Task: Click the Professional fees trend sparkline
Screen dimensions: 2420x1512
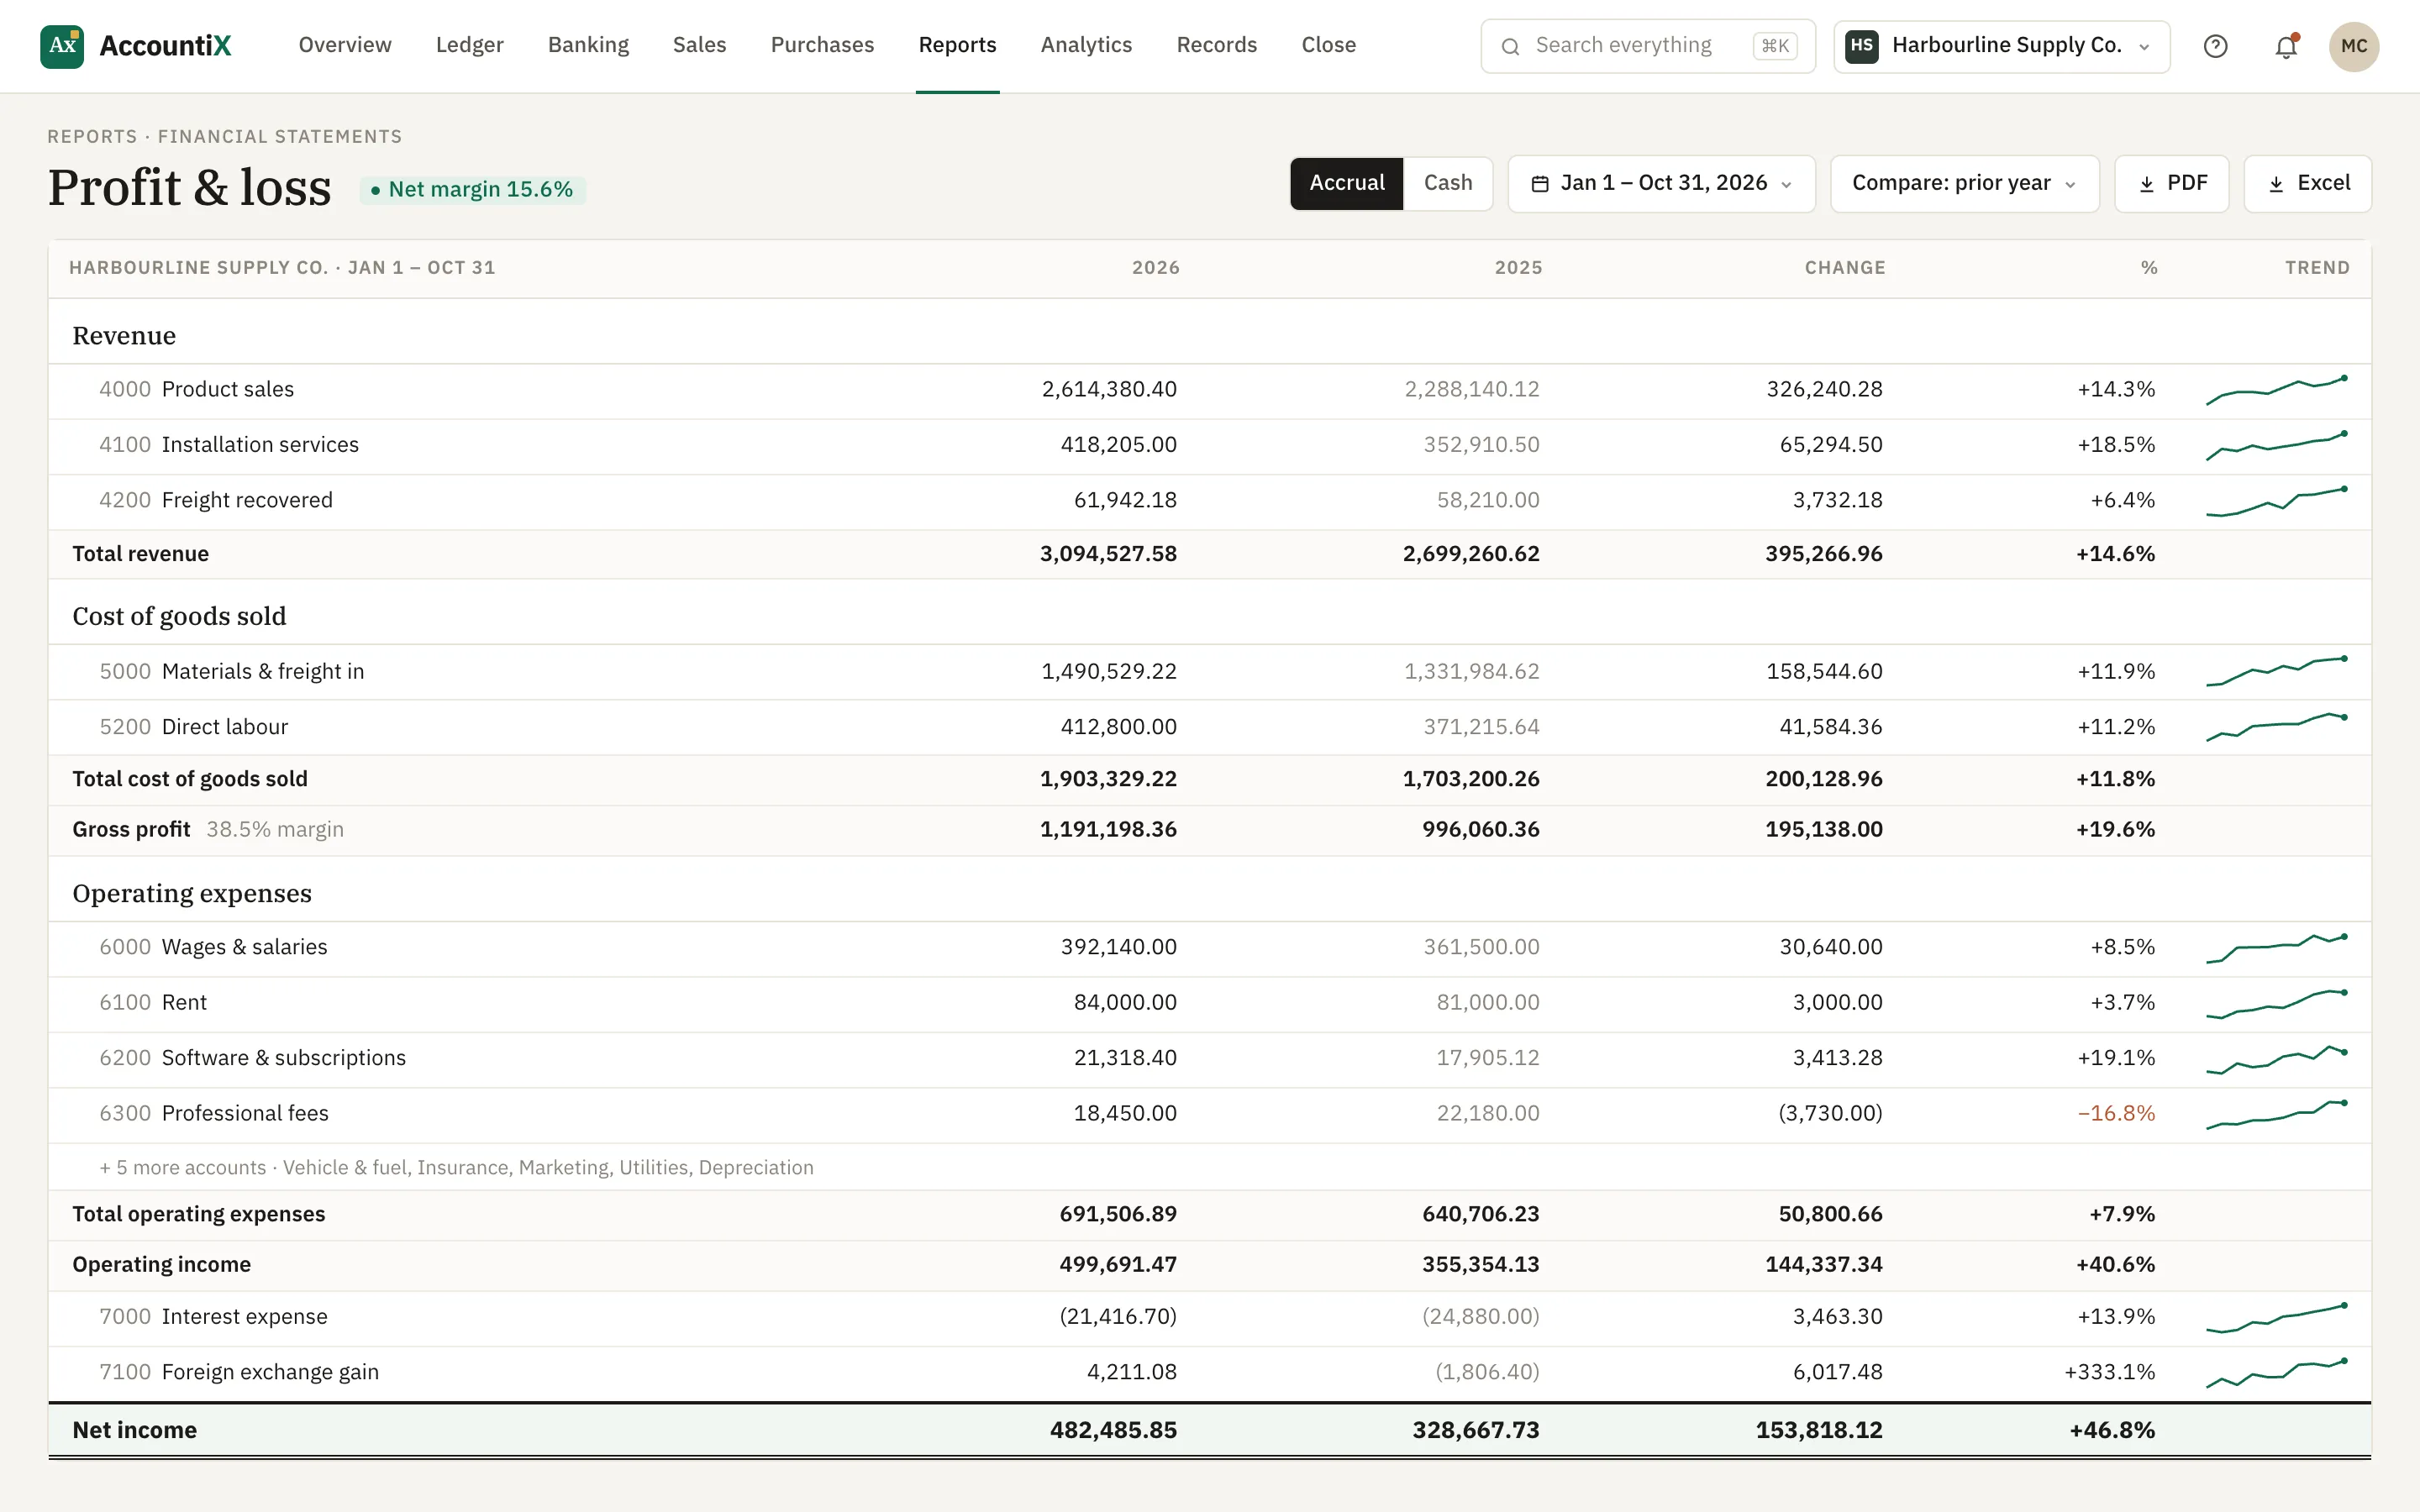Action: pyautogui.click(x=2277, y=1114)
